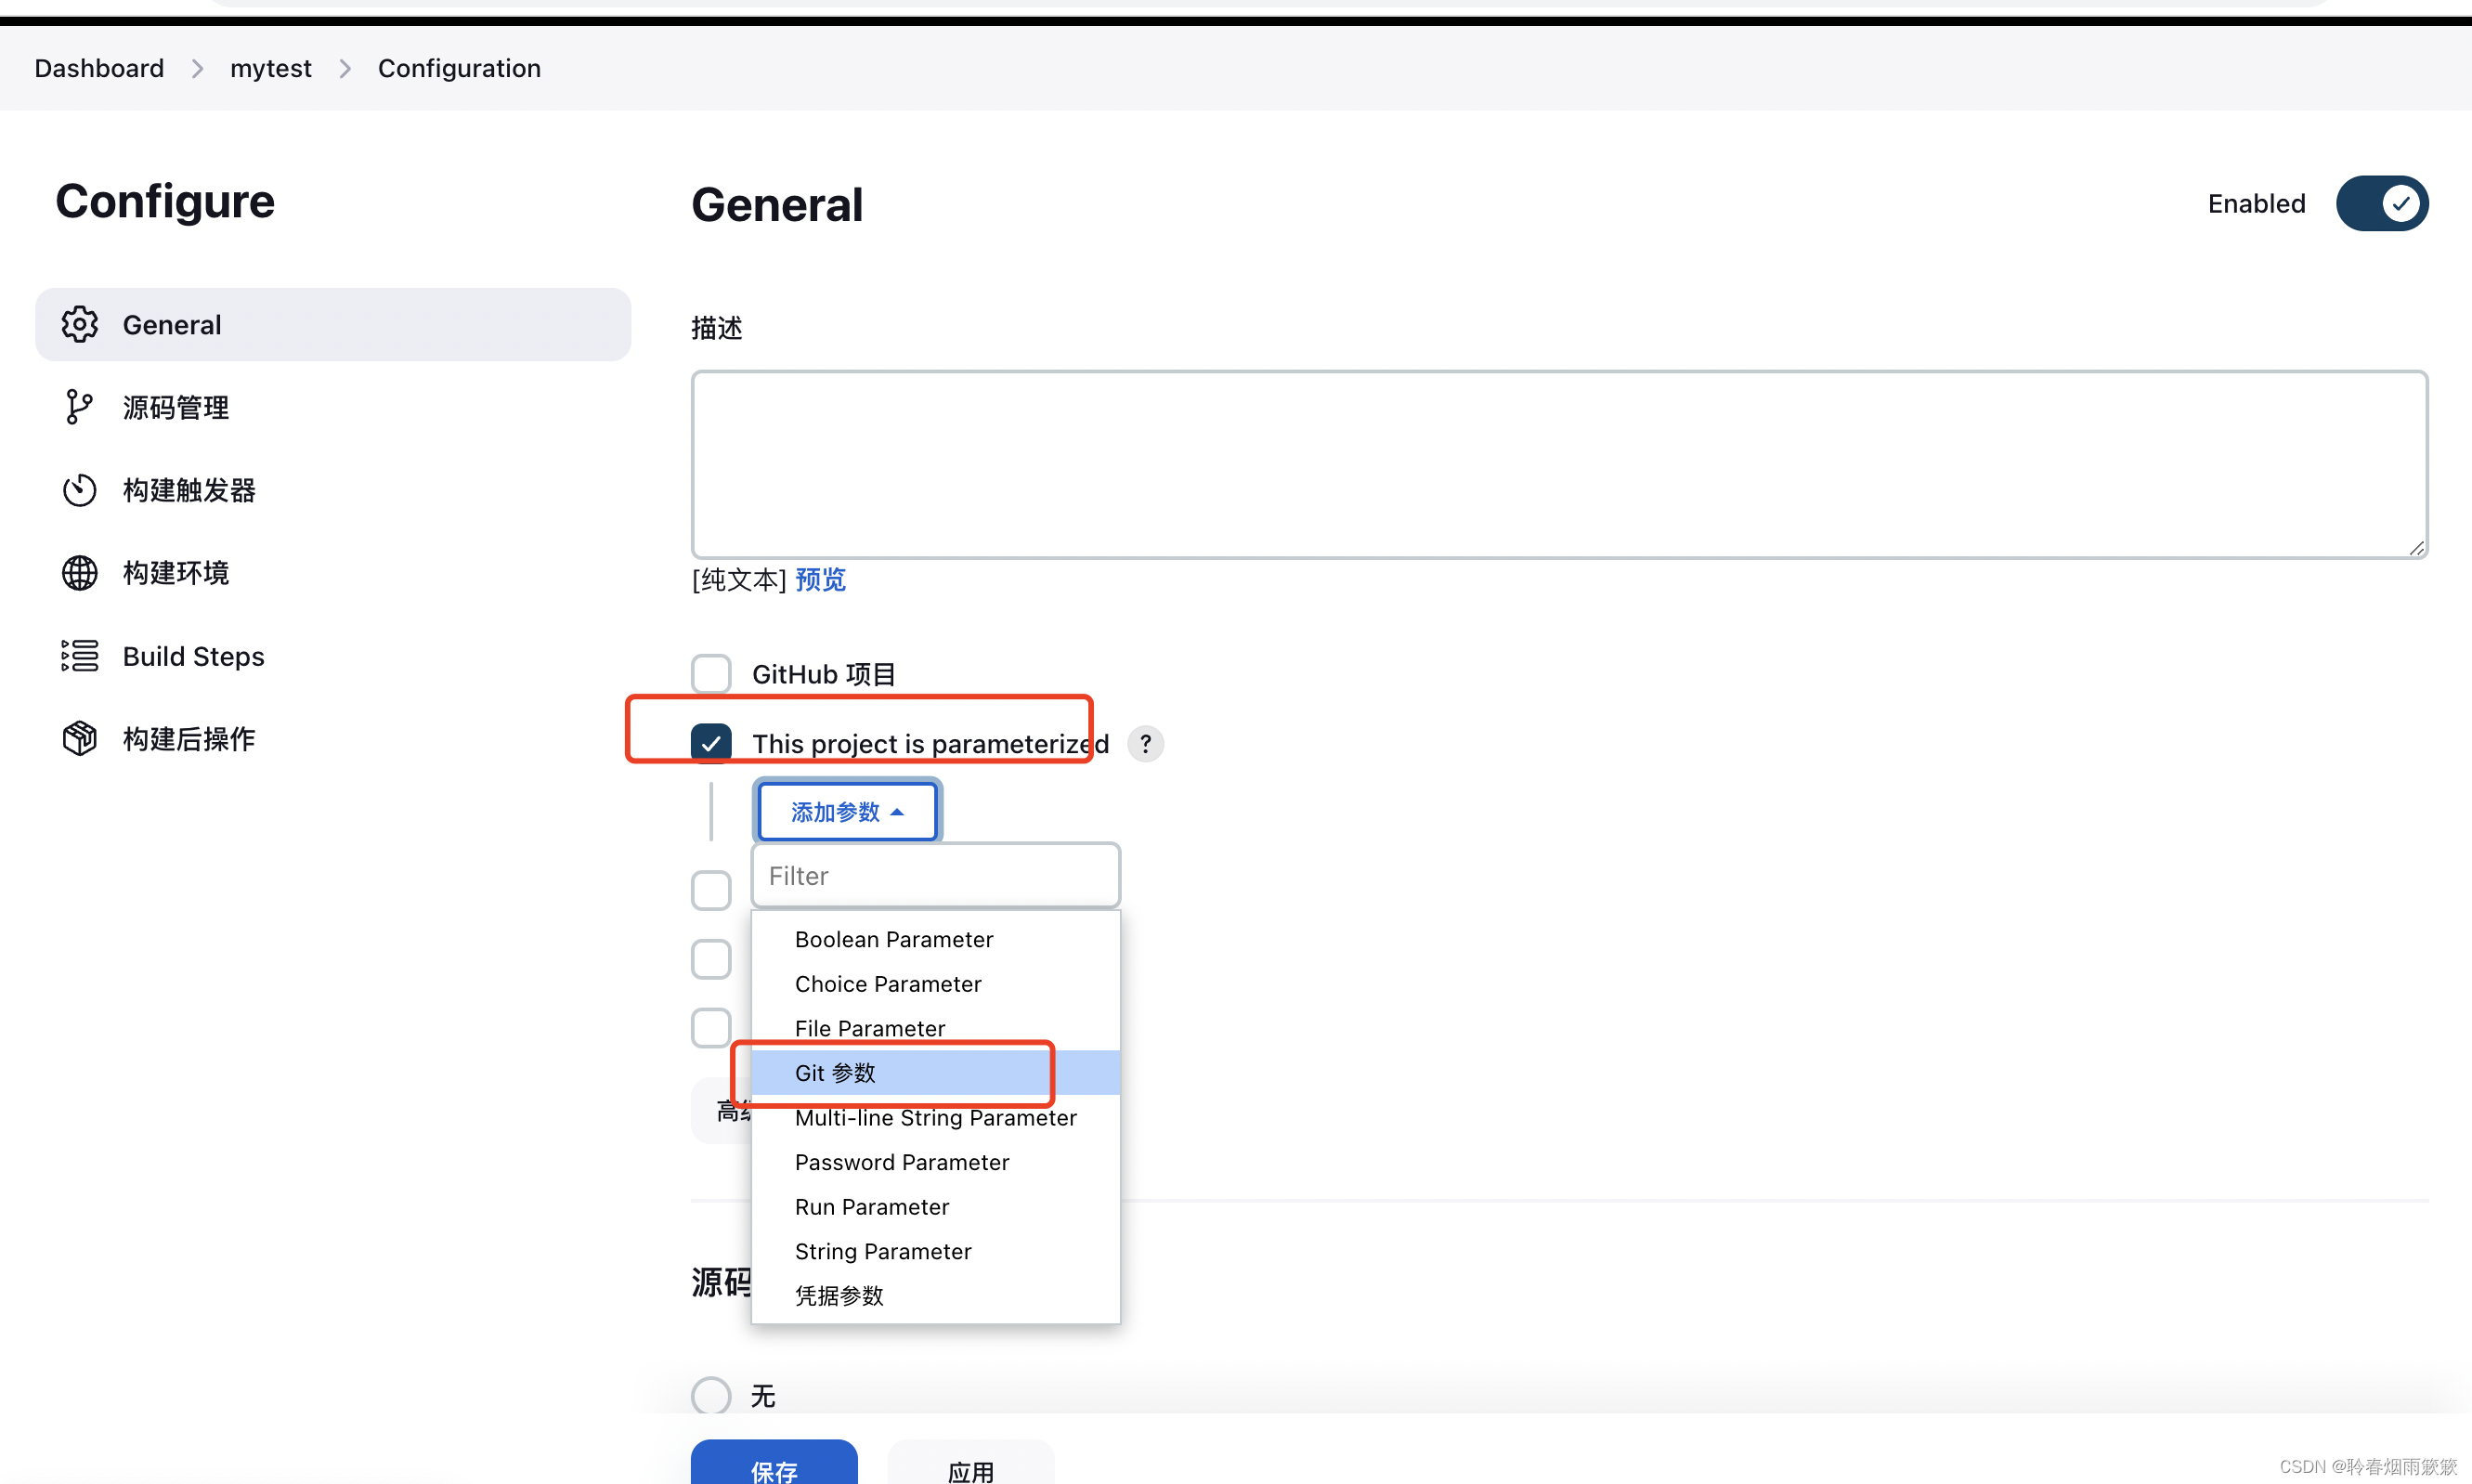Viewport: 2472px width, 1484px height.
Task: Jump to 构建环境 section in sidebar
Action: (x=333, y=573)
